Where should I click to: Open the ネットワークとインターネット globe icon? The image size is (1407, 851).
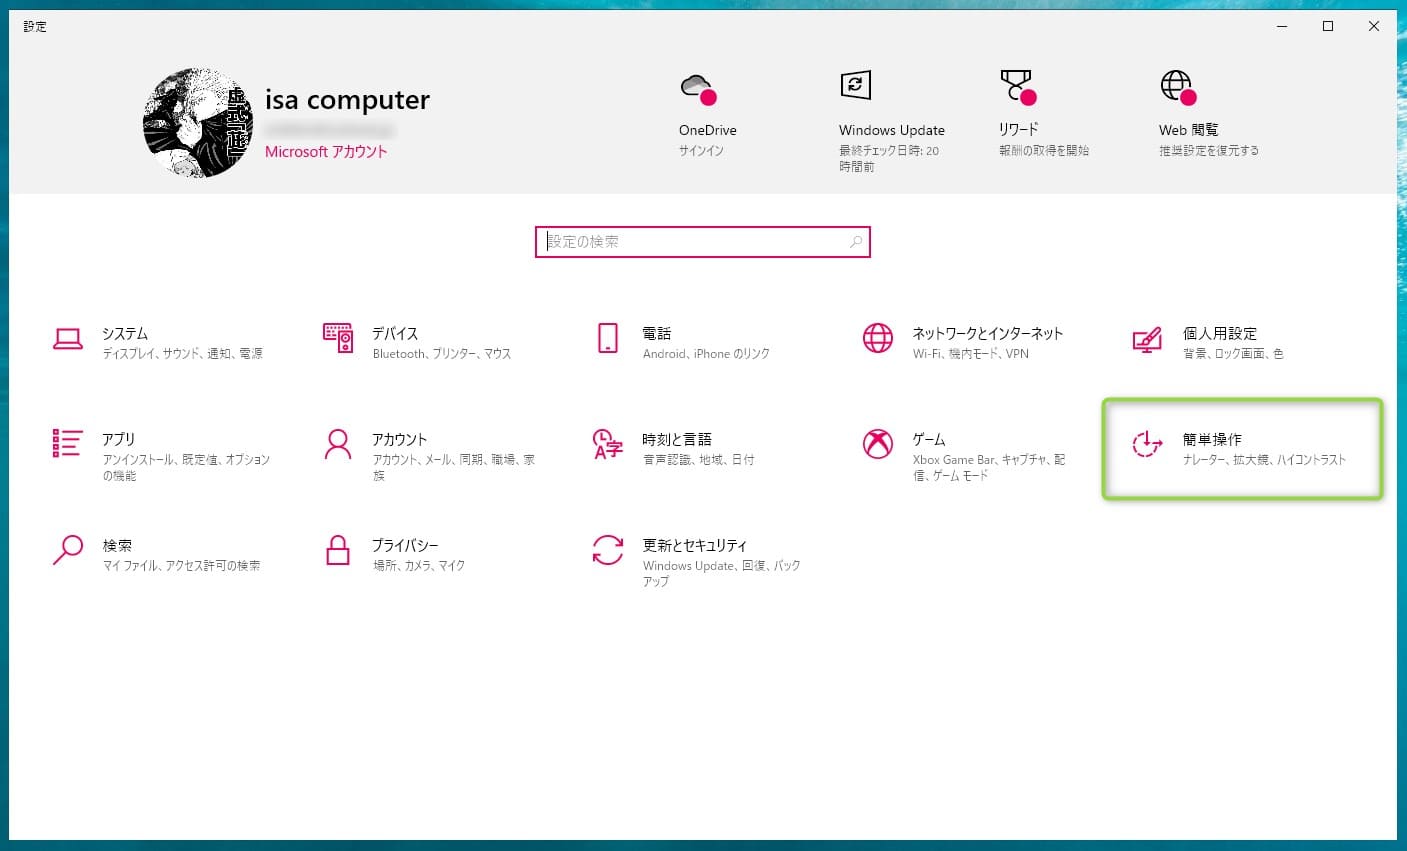tap(878, 338)
